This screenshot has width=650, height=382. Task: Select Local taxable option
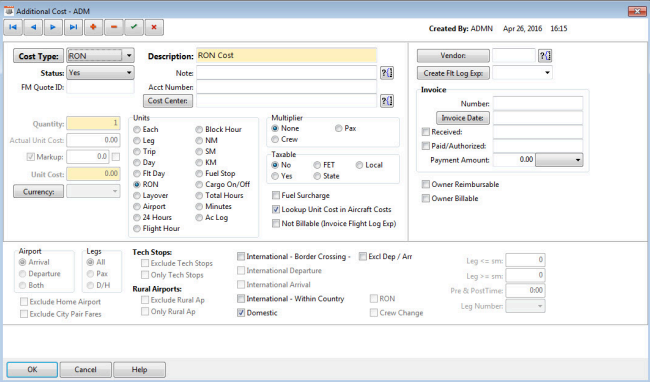pyautogui.click(x=359, y=165)
